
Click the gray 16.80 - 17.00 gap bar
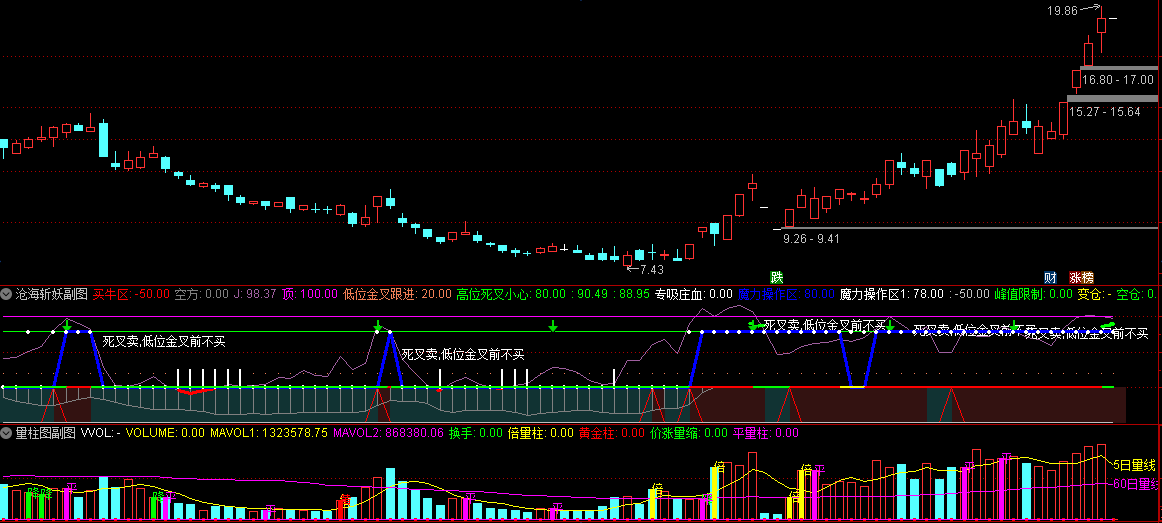[1118, 68]
